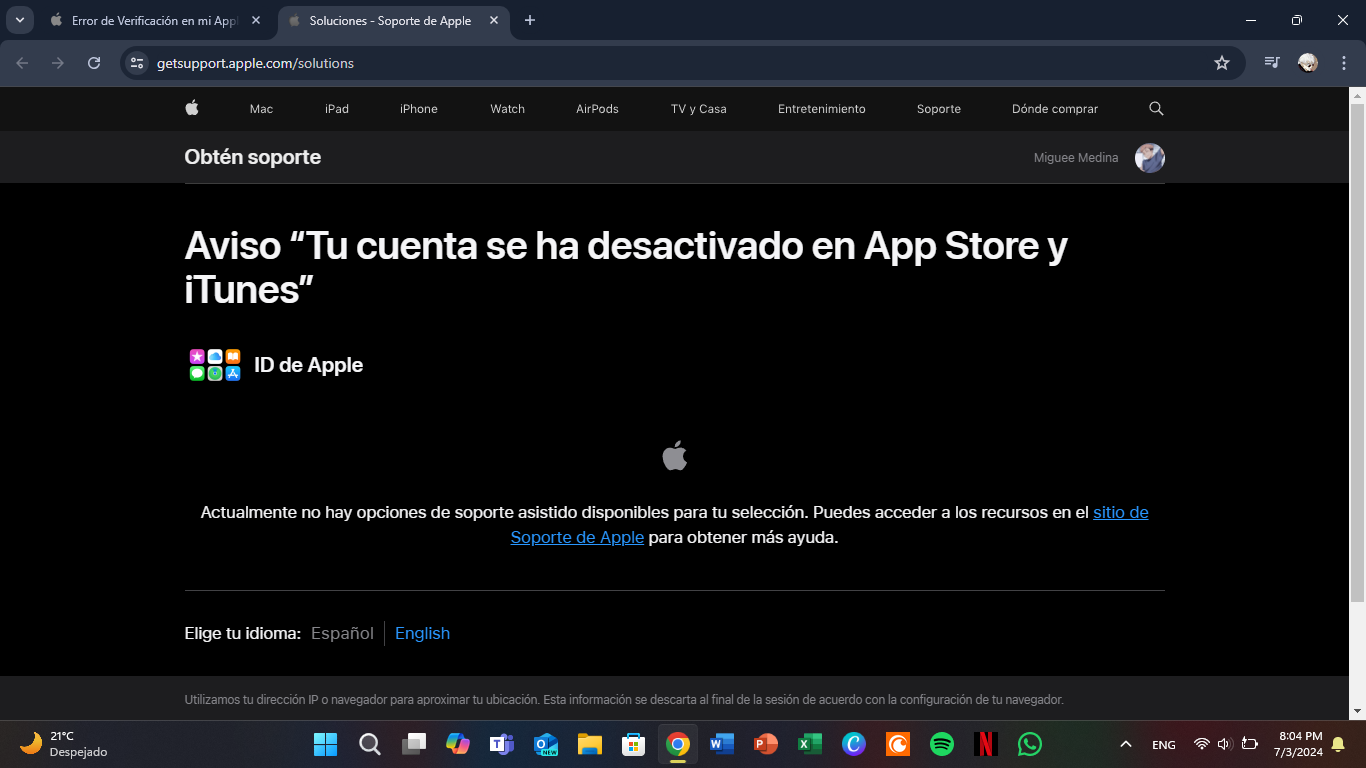Switch language to English
1366x768 pixels.
pos(422,633)
